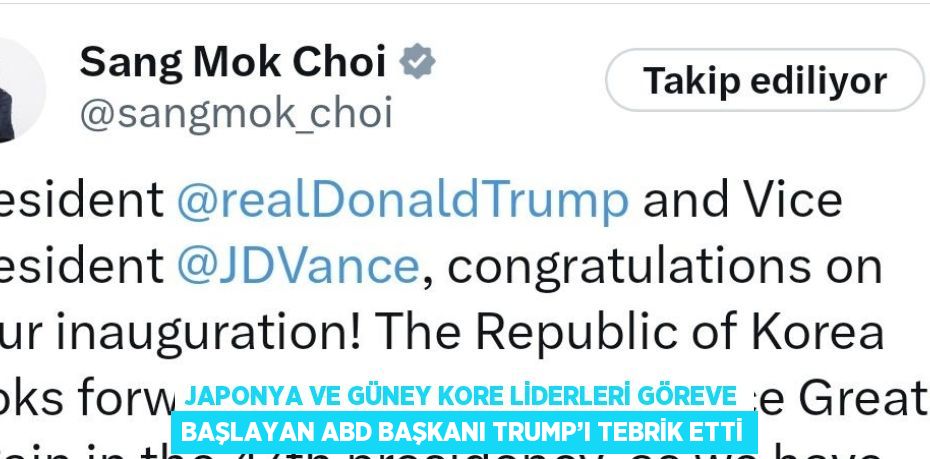Follow the @JDVance mention link
The height and width of the screenshot is (459, 930).
pyautogui.click(x=297, y=265)
